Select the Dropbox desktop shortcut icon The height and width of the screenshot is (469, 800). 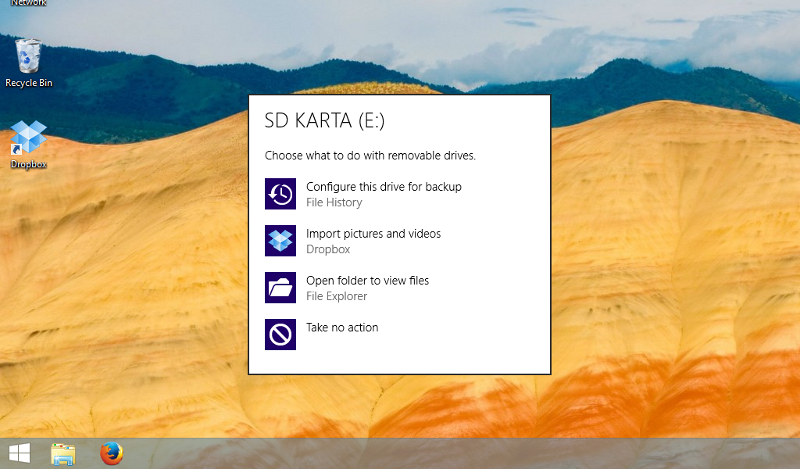(x=28, y=138)
